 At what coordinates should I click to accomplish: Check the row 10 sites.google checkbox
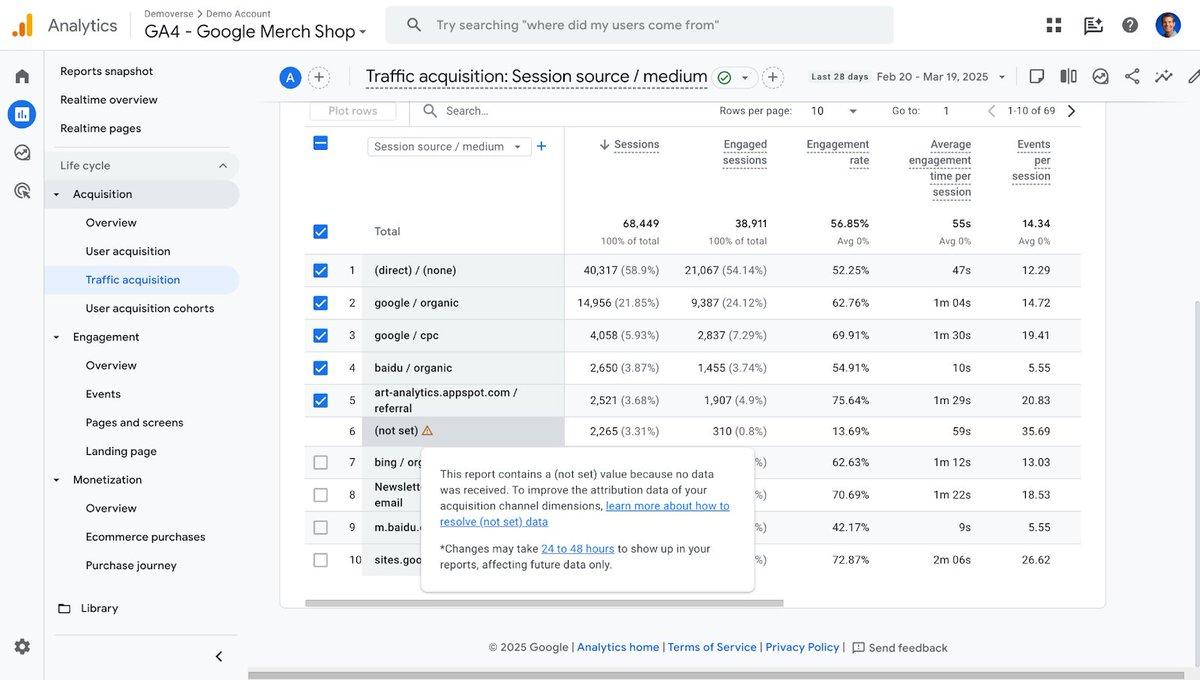coord(320,560)
